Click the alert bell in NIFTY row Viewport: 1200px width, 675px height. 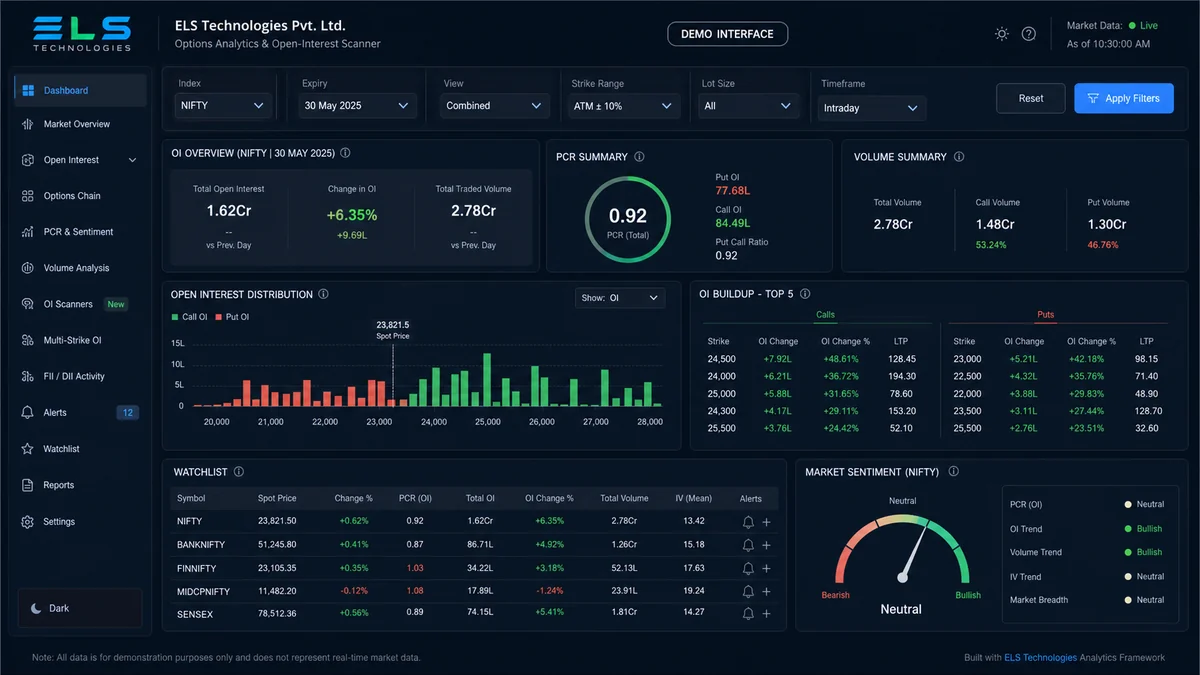click(748, 521)
